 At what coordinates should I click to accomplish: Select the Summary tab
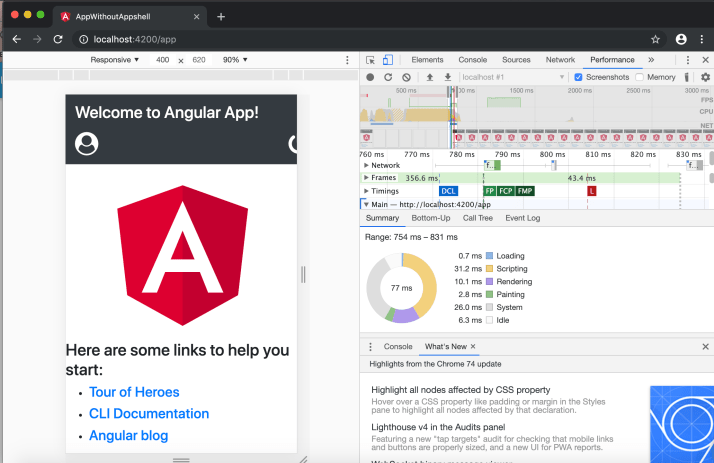tap(382, 218)
